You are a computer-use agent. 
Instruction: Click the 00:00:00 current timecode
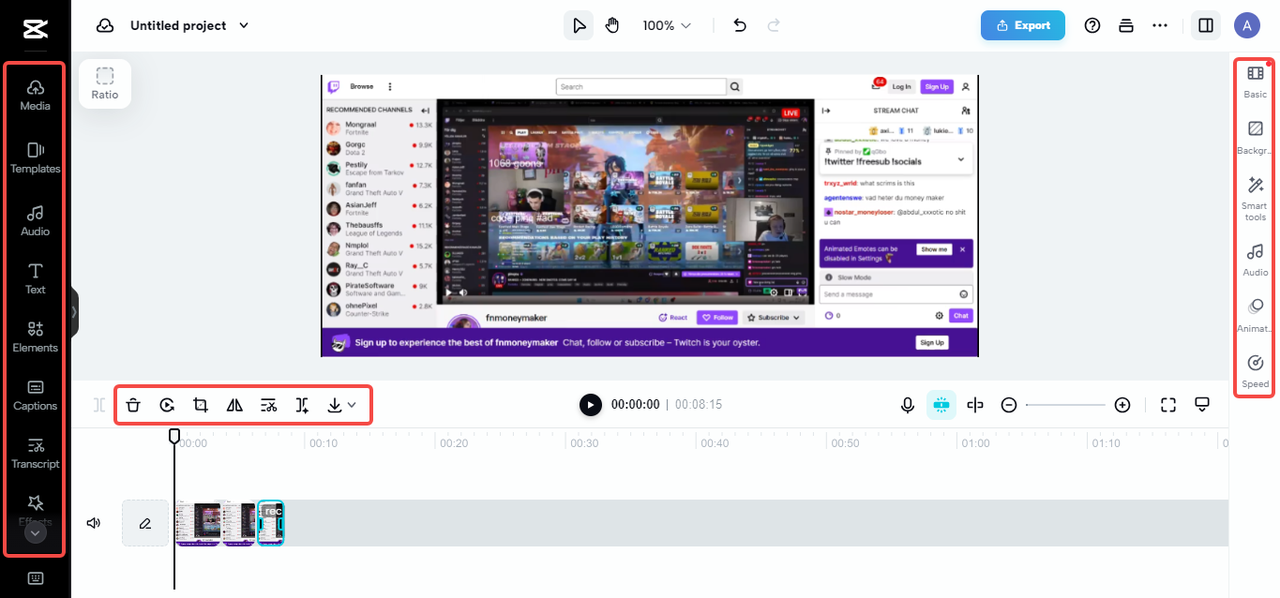click(x=635, y=405)
